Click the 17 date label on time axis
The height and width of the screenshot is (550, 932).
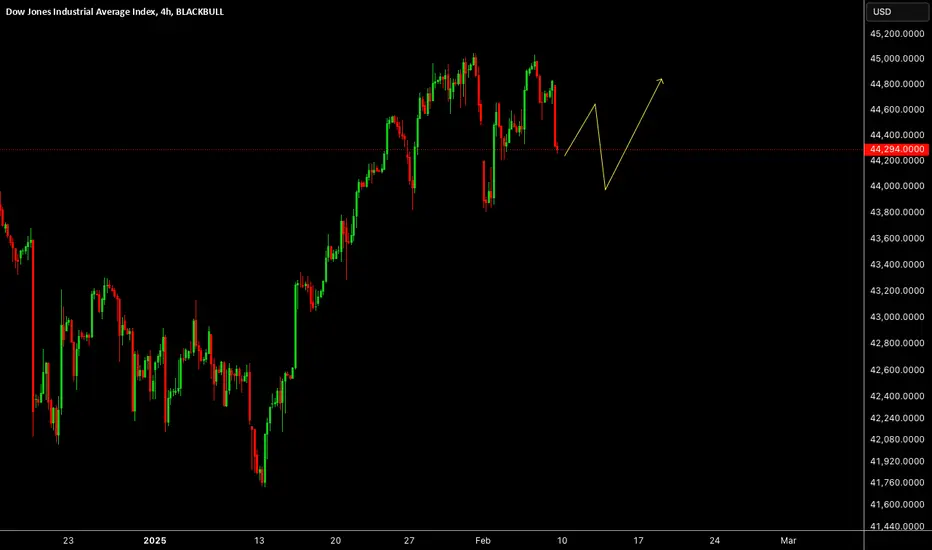pos(638,540)
